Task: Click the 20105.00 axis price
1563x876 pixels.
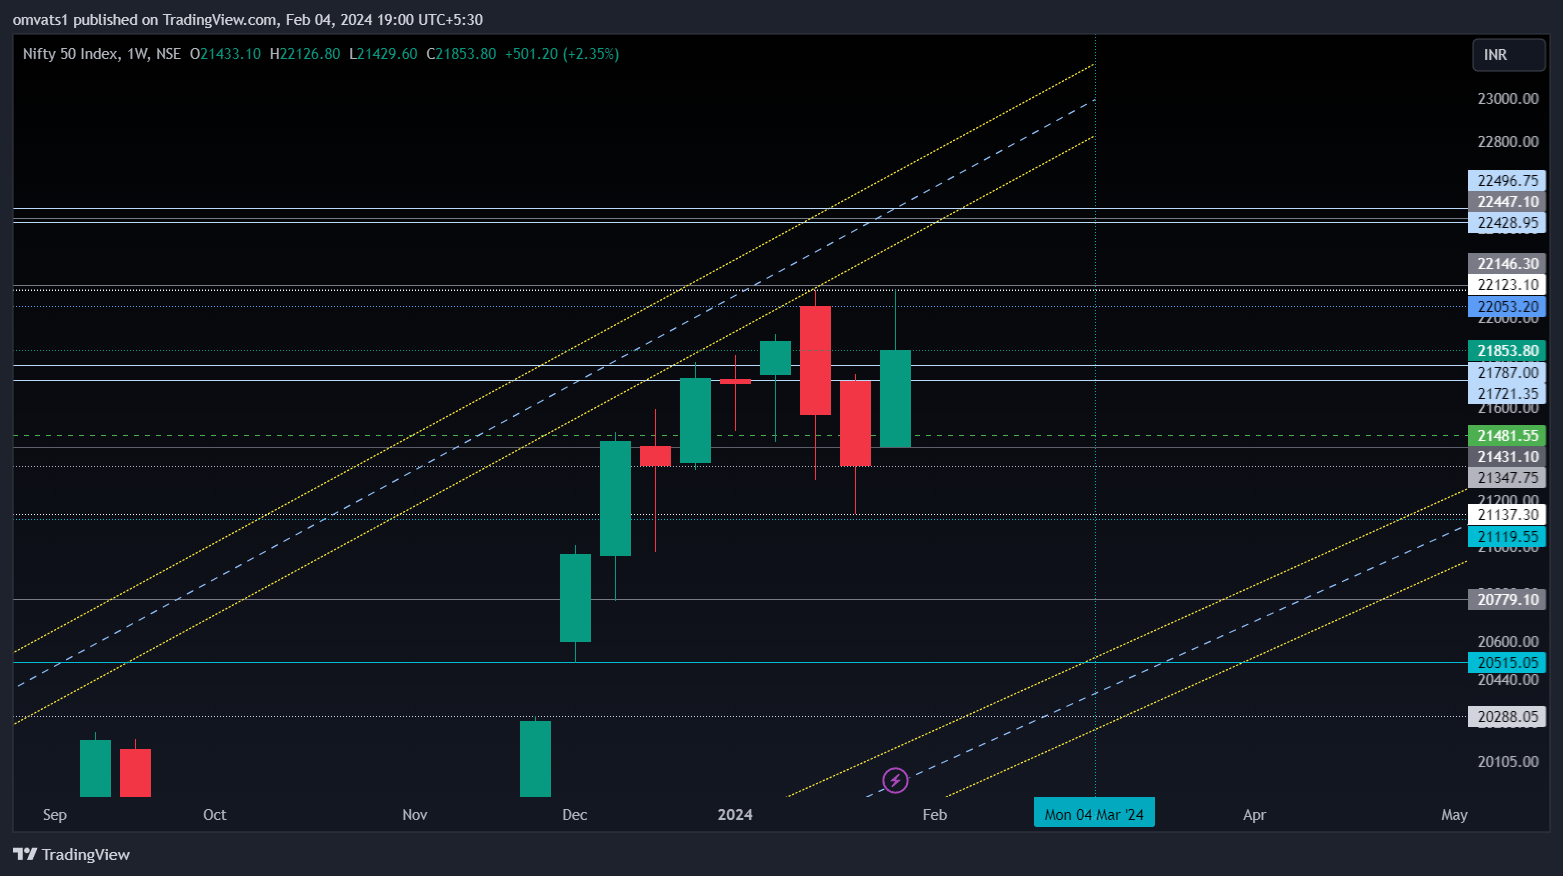Action: pyautogui.click(x=1508, y=762)
